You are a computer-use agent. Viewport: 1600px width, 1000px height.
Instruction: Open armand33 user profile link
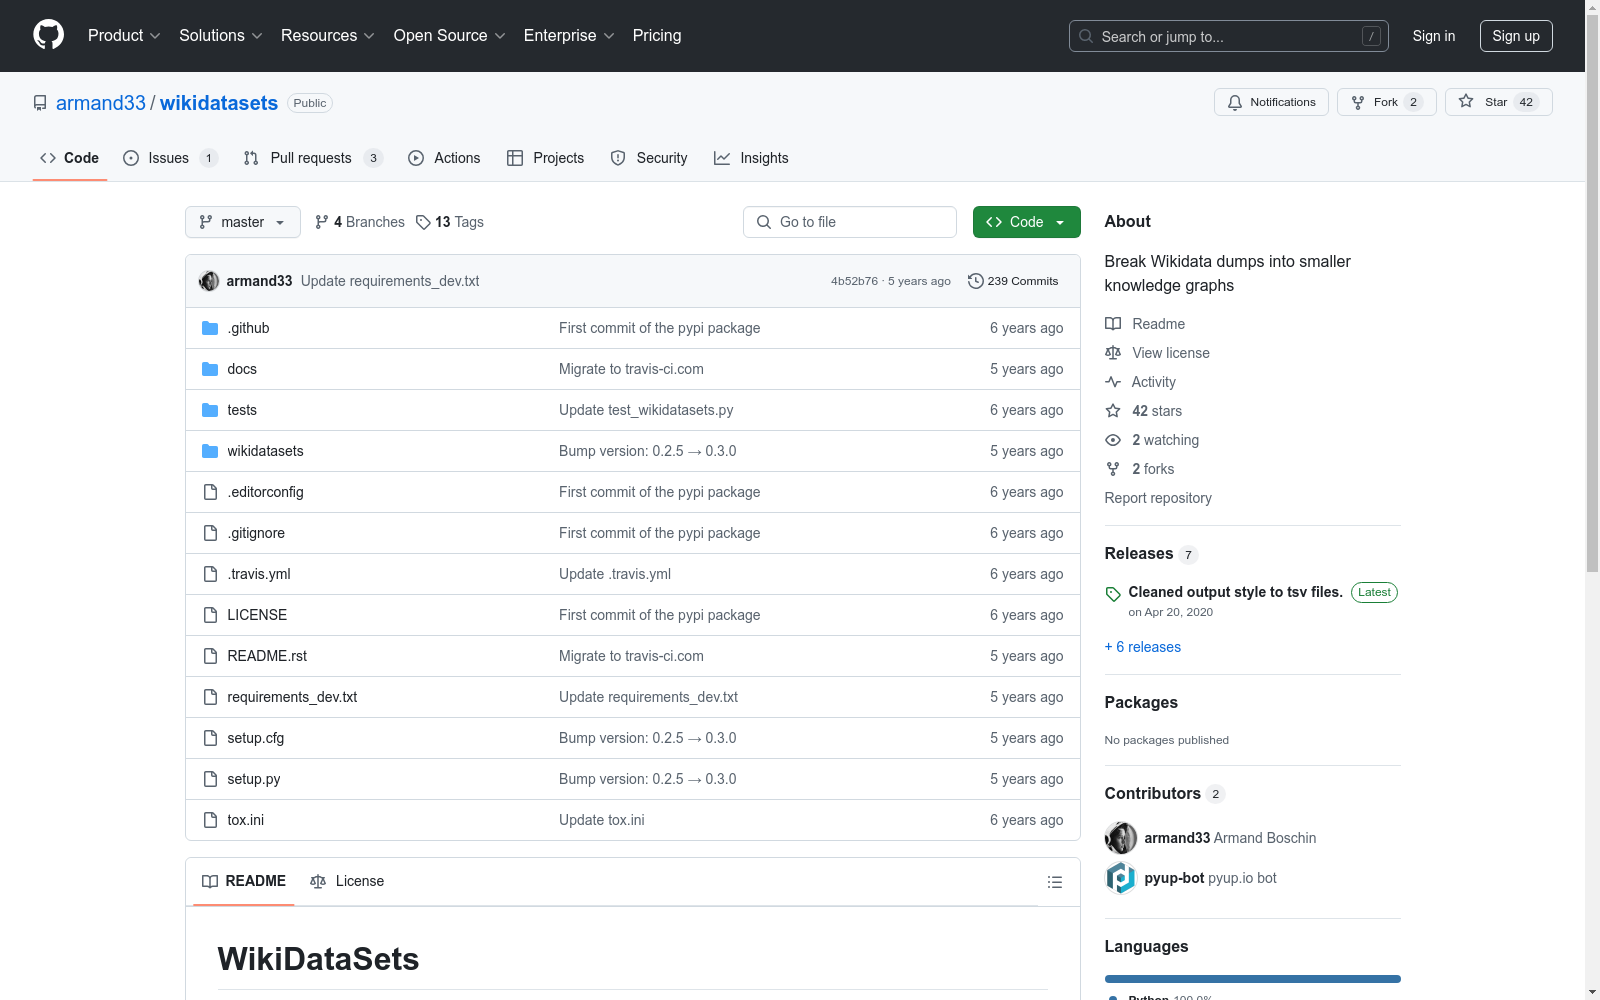click(x=101, y=103)
